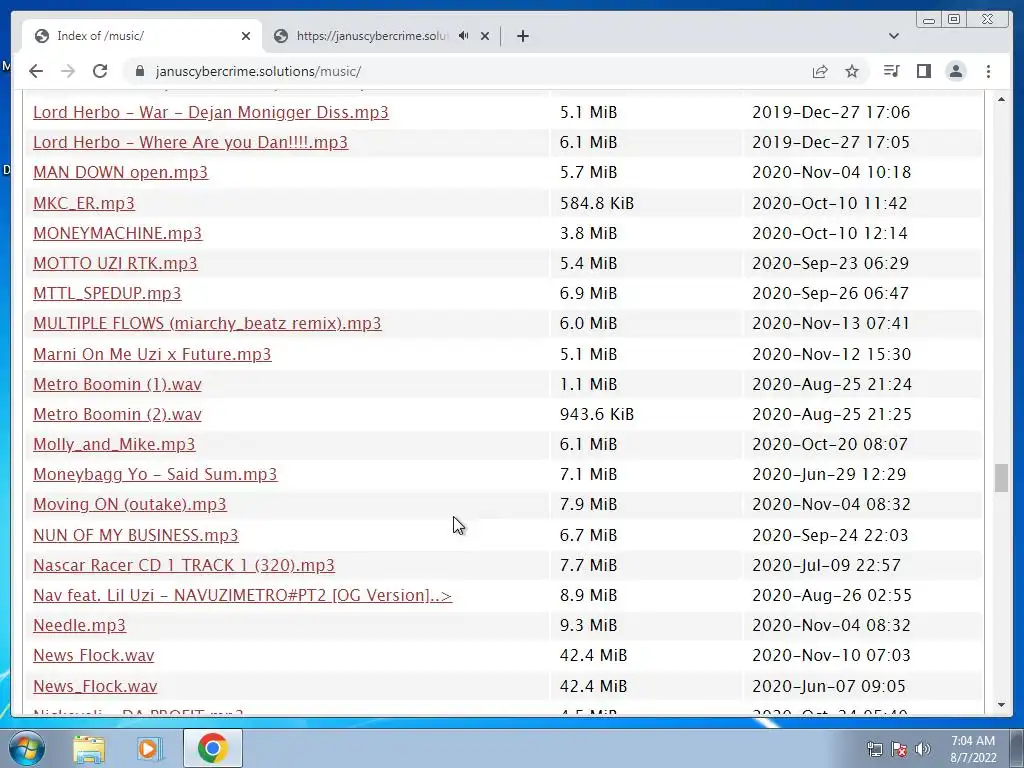The height and width of the screenshot is (768, 1024).
Task: Switch to Index of /music/ tab
Action: click(x=142, y=36)
